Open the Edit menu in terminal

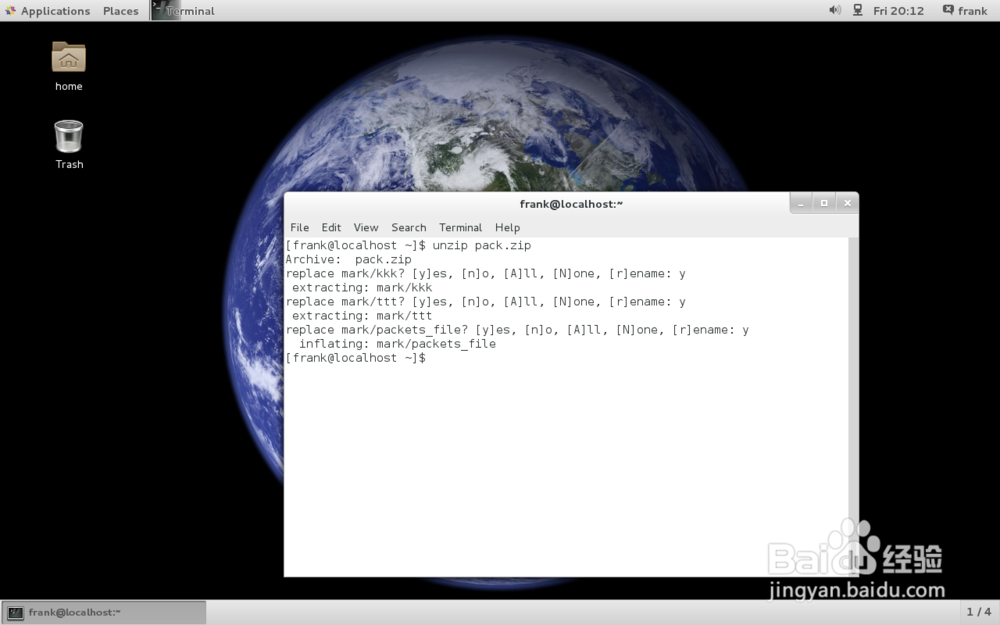point(331,227)
